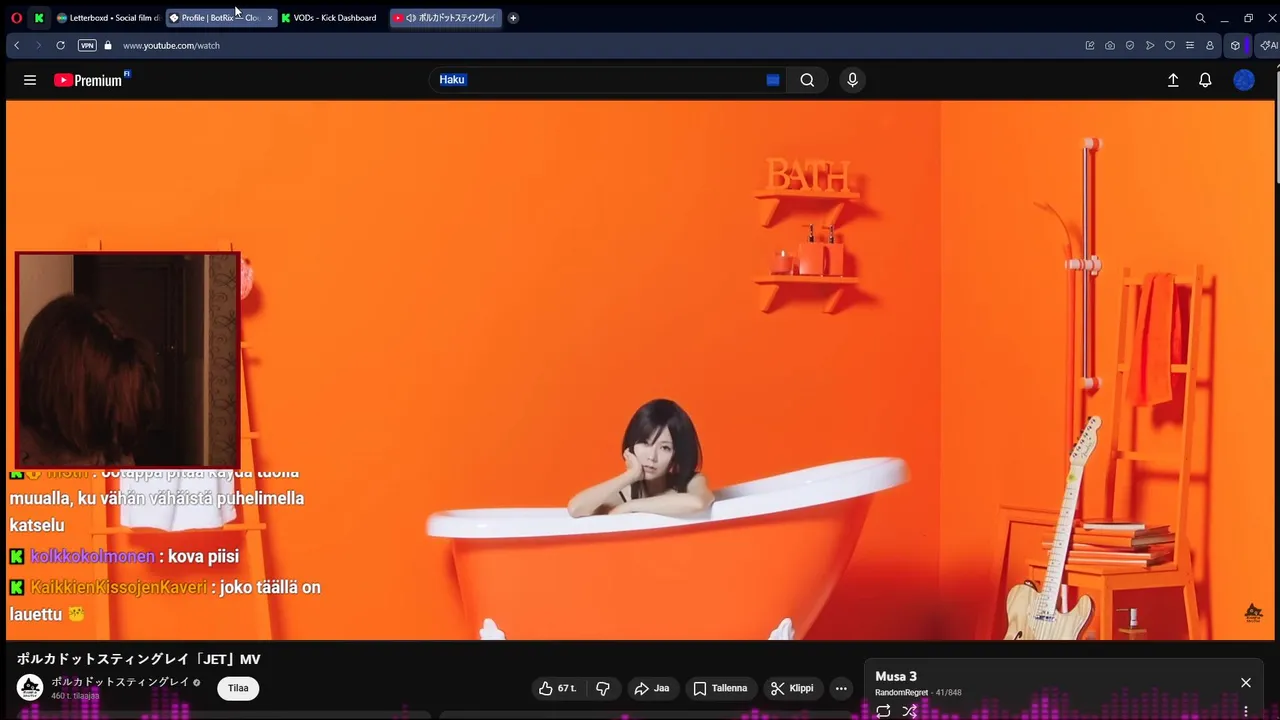Close the Musa 3 playlist panel
This screenshot has width=1280, height=720.
pos(1246,683)
